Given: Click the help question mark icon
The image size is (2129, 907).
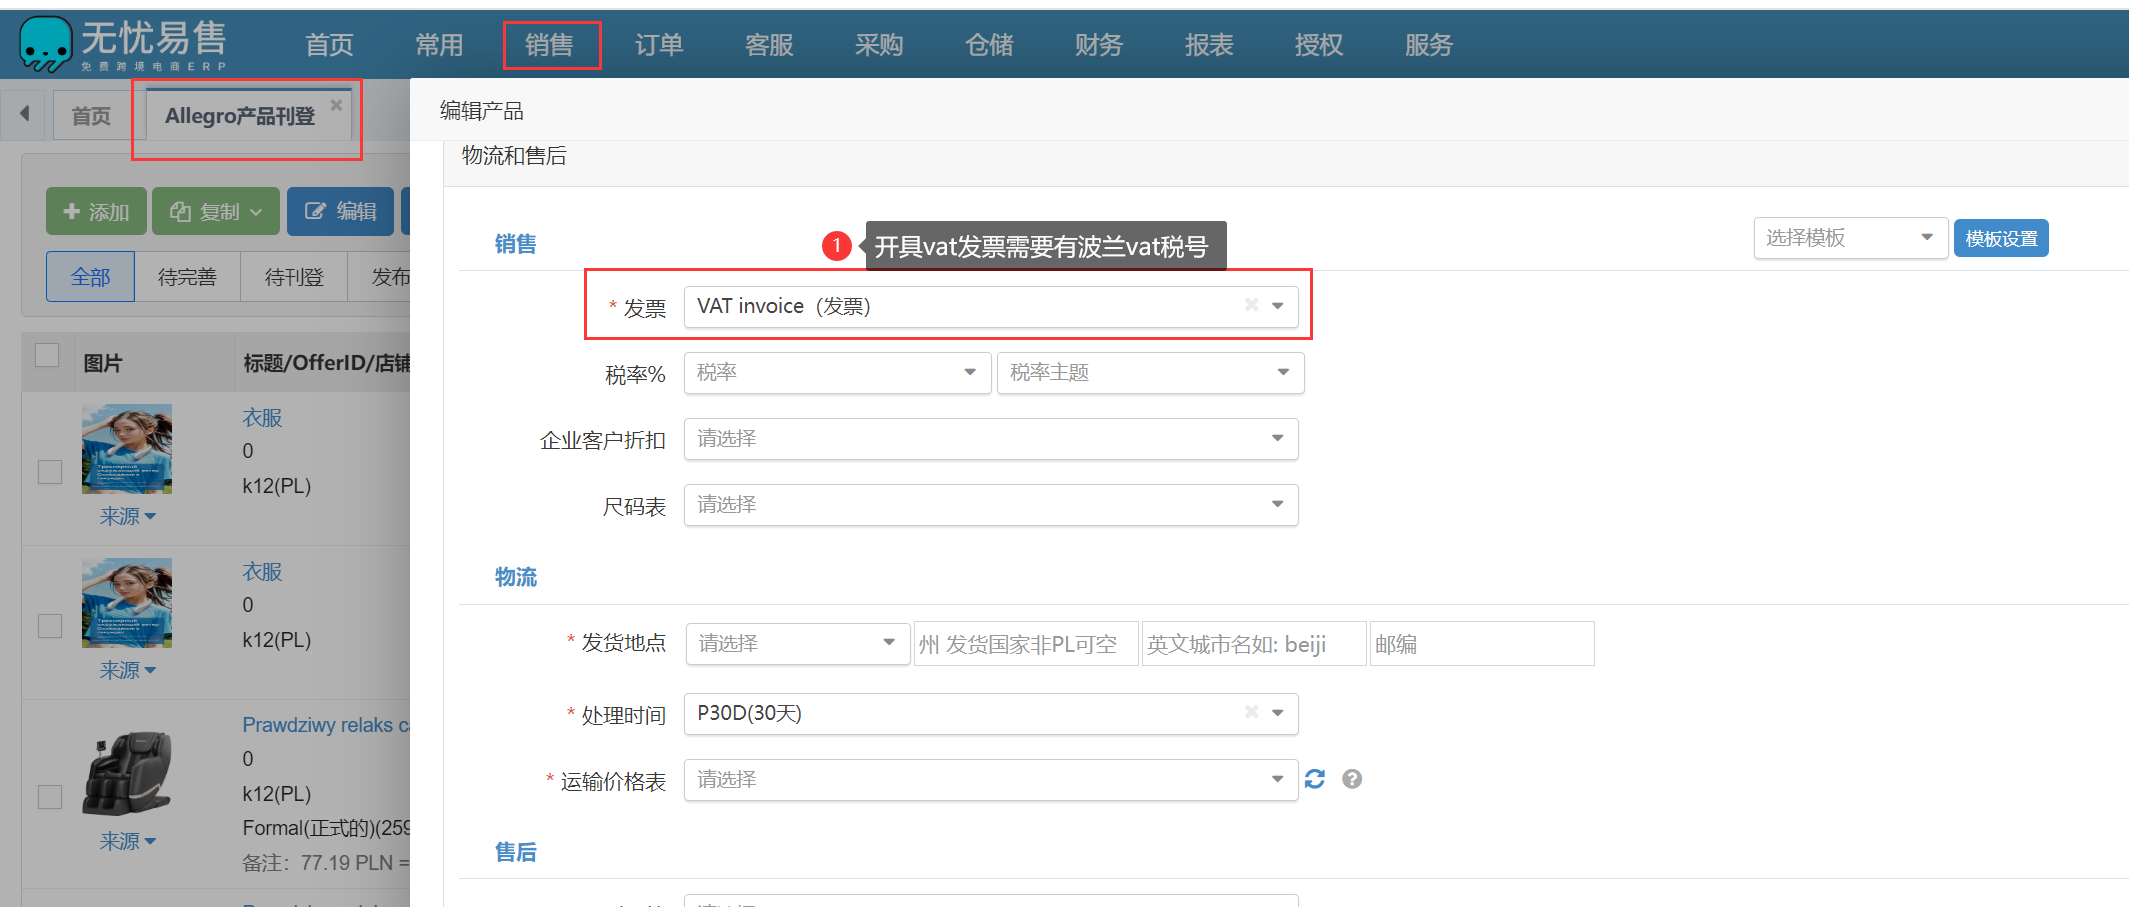Looking at the screenshot, I should 1352,779.
